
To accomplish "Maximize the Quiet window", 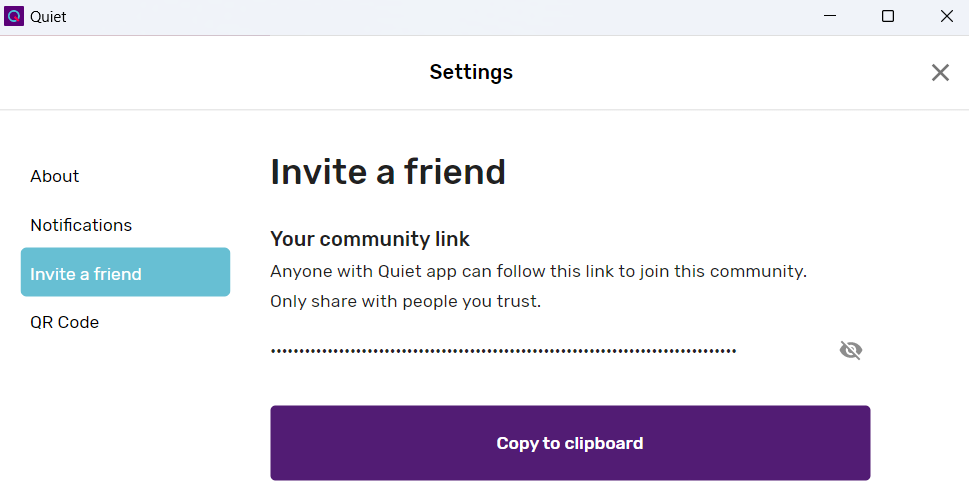I will pos(887,16).
